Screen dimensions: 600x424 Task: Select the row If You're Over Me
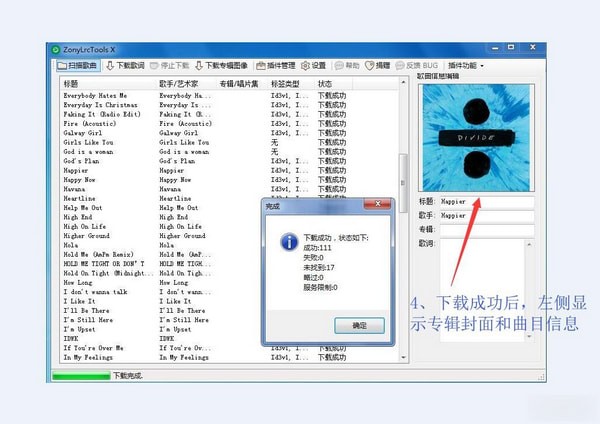click(x=161, y=348)
